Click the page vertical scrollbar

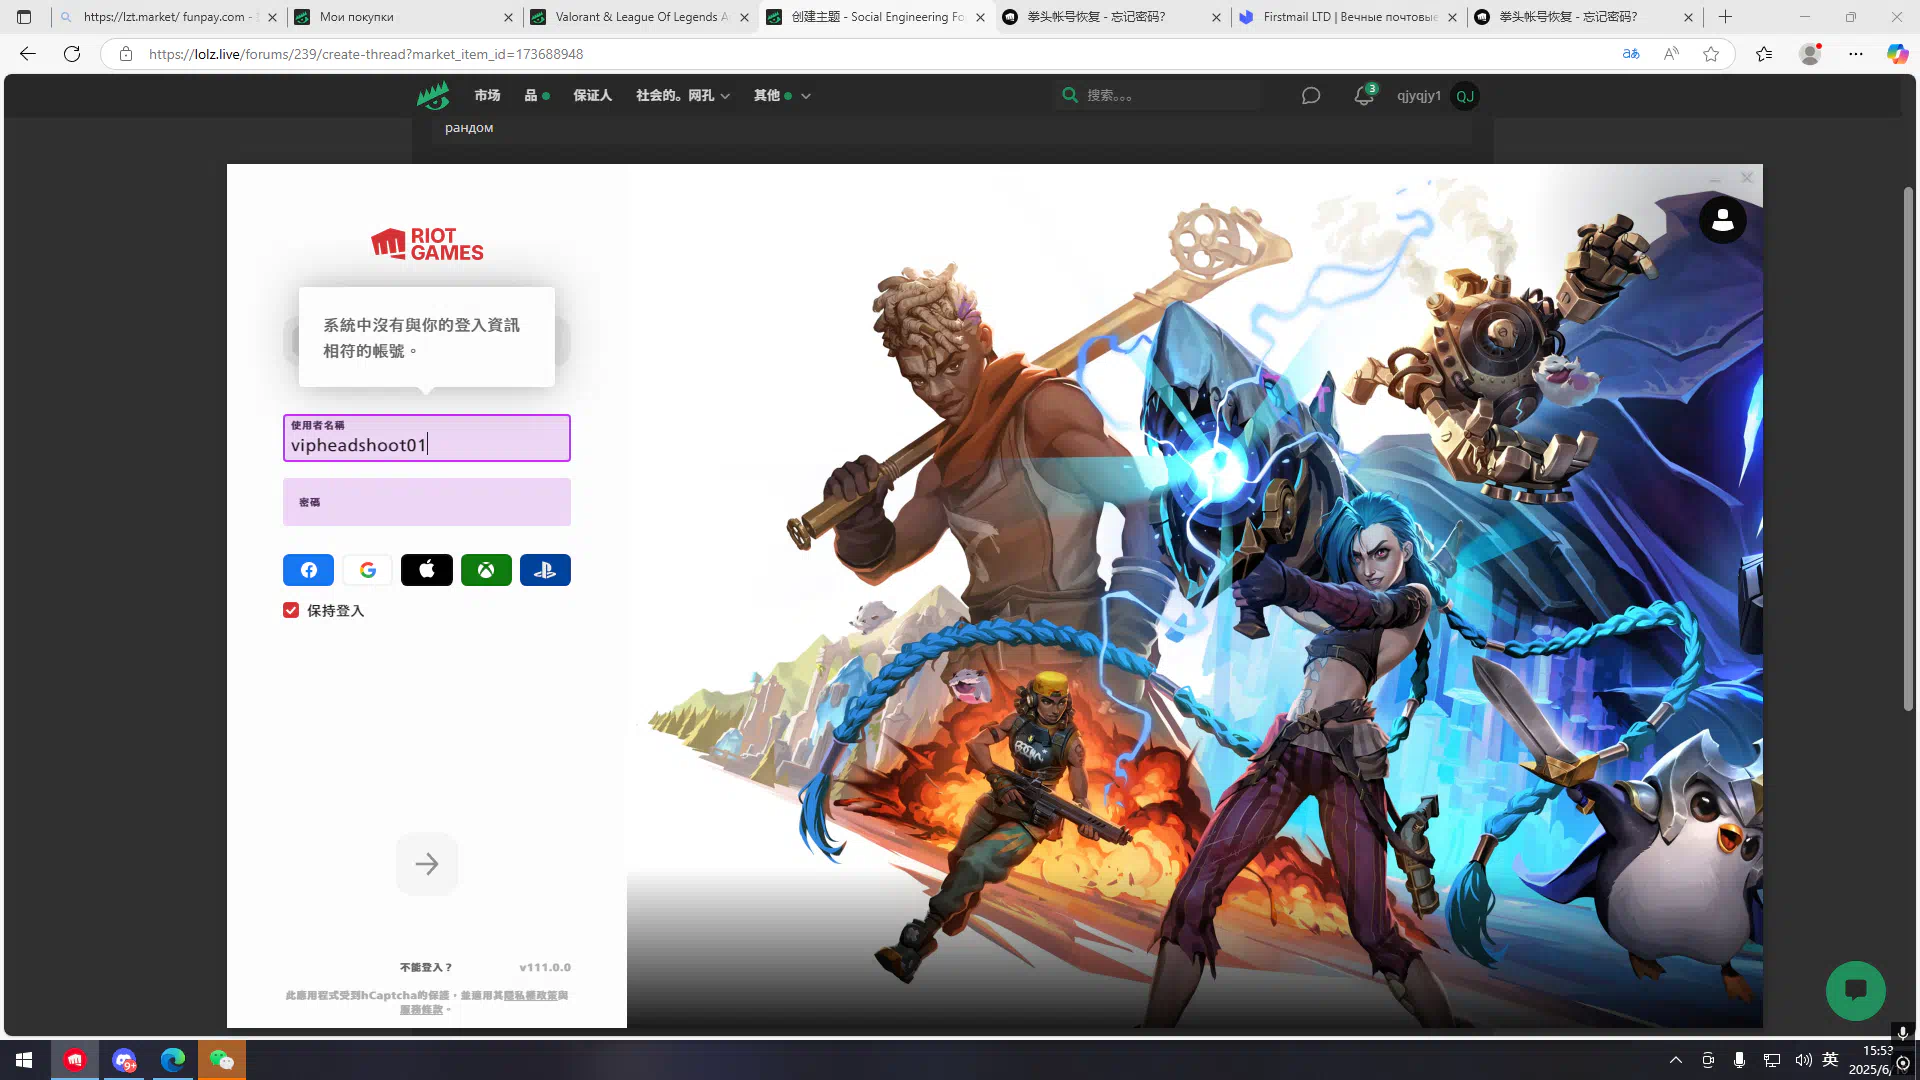click(x=1909, y=450)
